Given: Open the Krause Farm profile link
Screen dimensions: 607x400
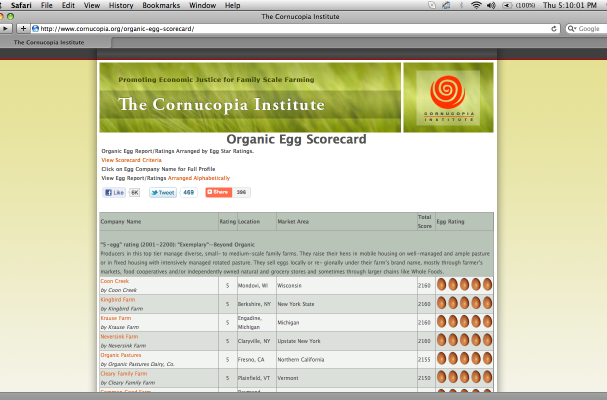Looking at the screenshot, I should pos(116,318).
